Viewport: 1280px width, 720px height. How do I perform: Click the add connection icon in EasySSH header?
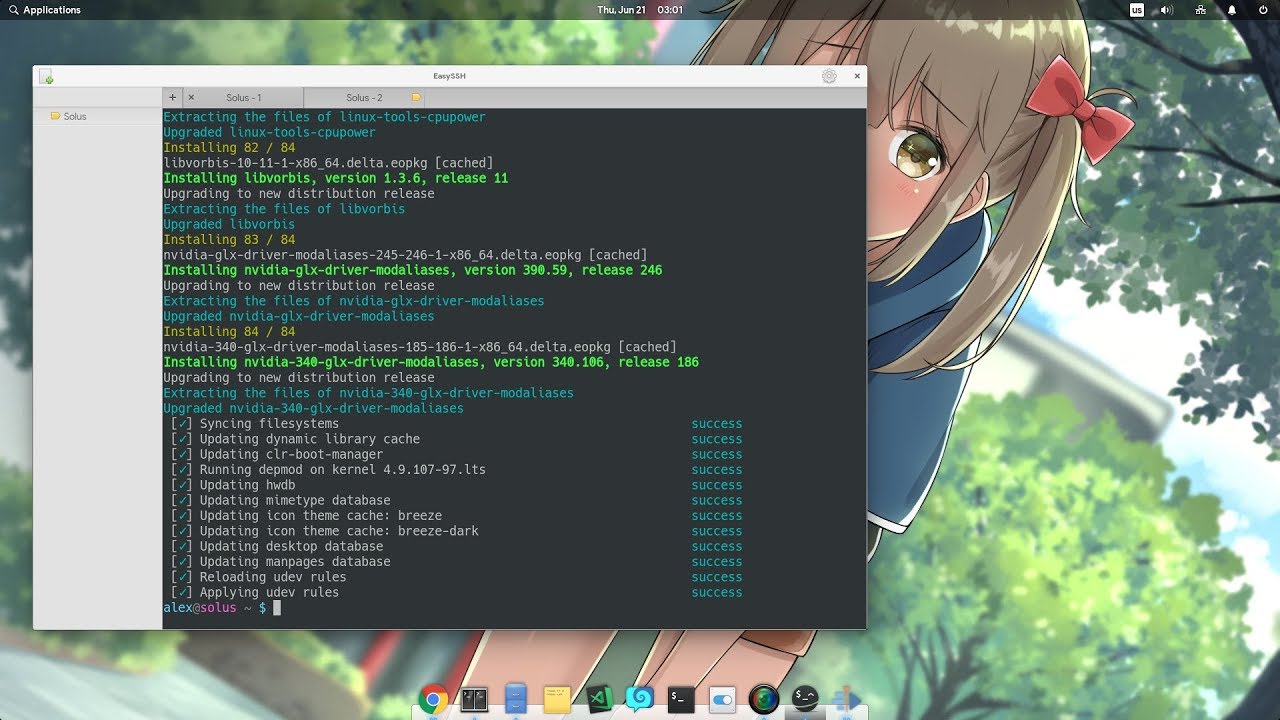pyautogui.click(x=46, y=77)
